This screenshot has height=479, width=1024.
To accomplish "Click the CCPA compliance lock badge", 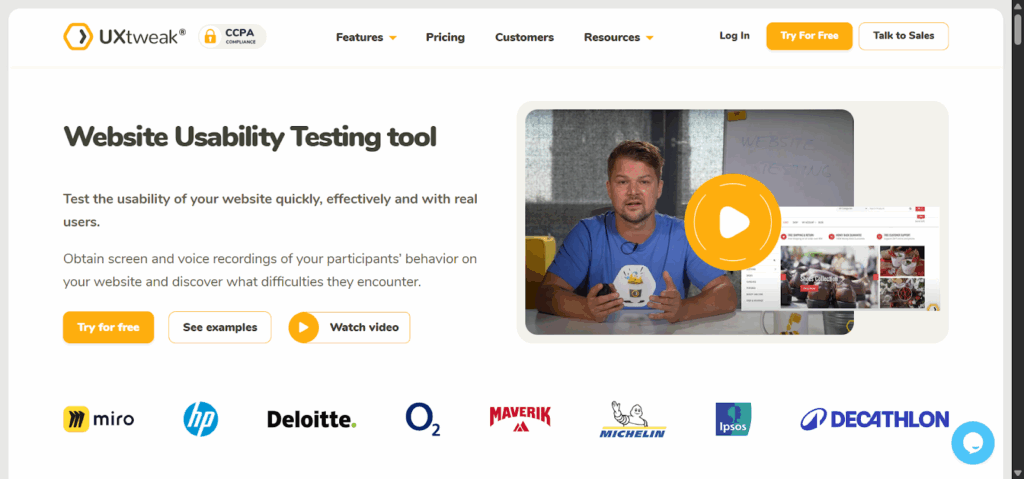I will tap(232, 37).
